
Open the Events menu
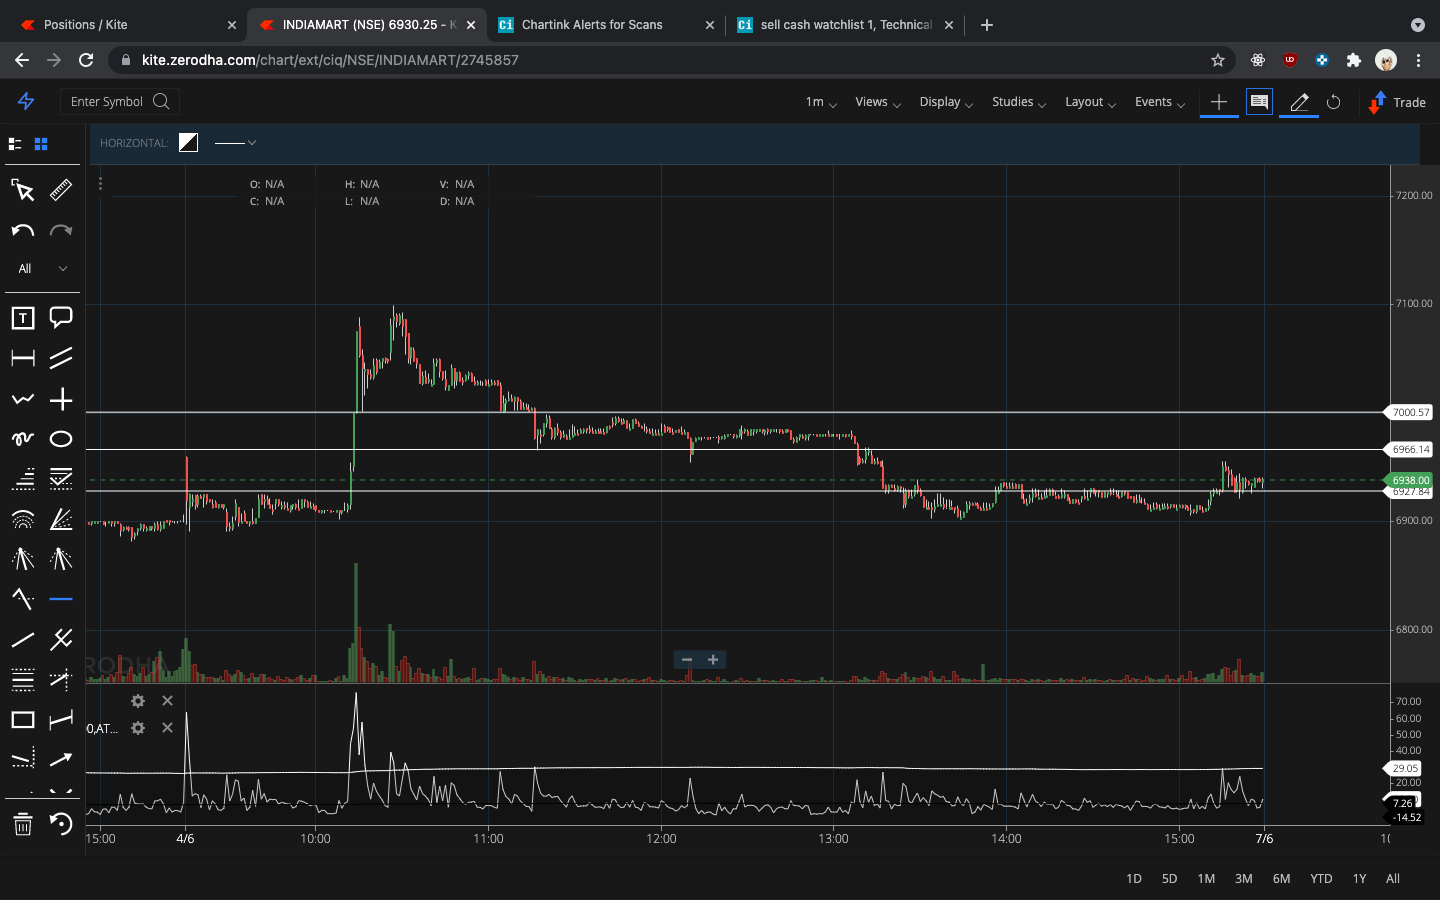pyautogui.click(x=1159, y=102)
